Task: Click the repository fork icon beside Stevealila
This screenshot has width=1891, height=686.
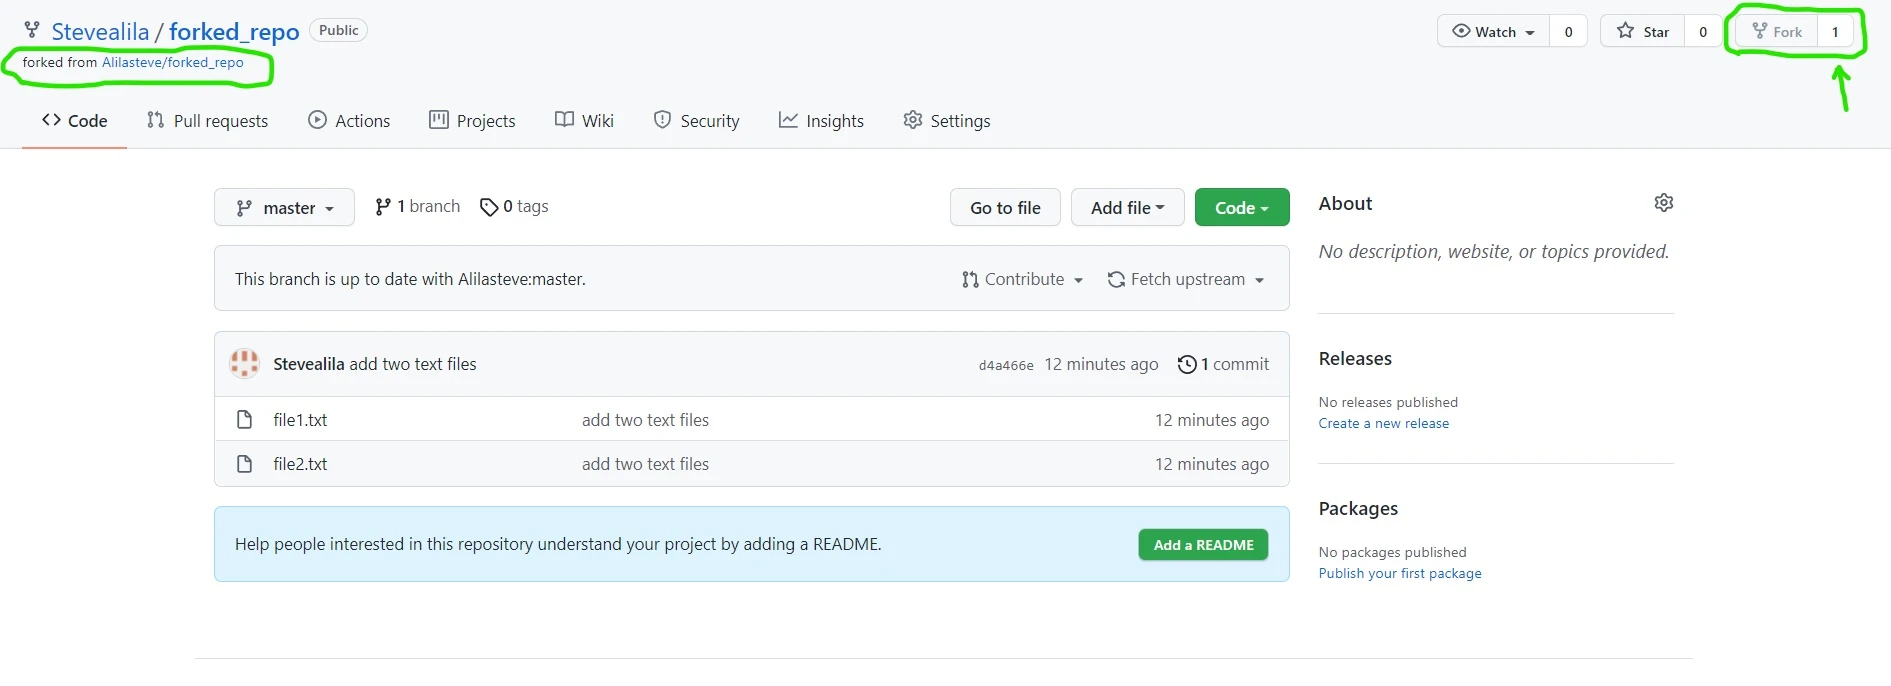Action: [x=32, y=31]
